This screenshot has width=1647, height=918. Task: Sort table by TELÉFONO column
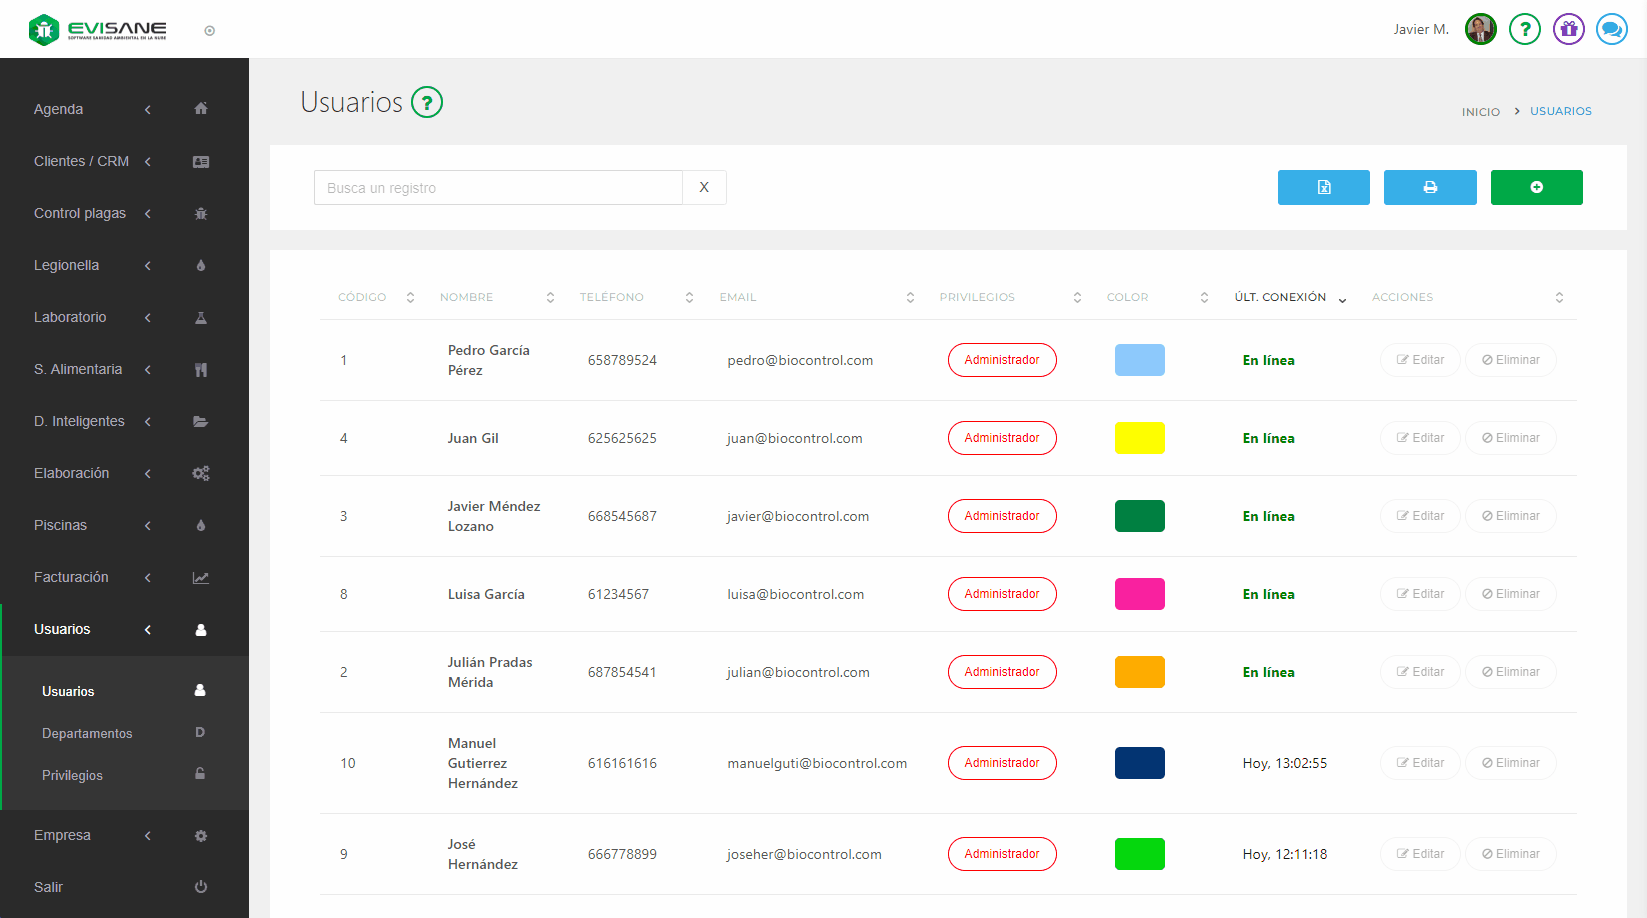[x=636, y=297]
